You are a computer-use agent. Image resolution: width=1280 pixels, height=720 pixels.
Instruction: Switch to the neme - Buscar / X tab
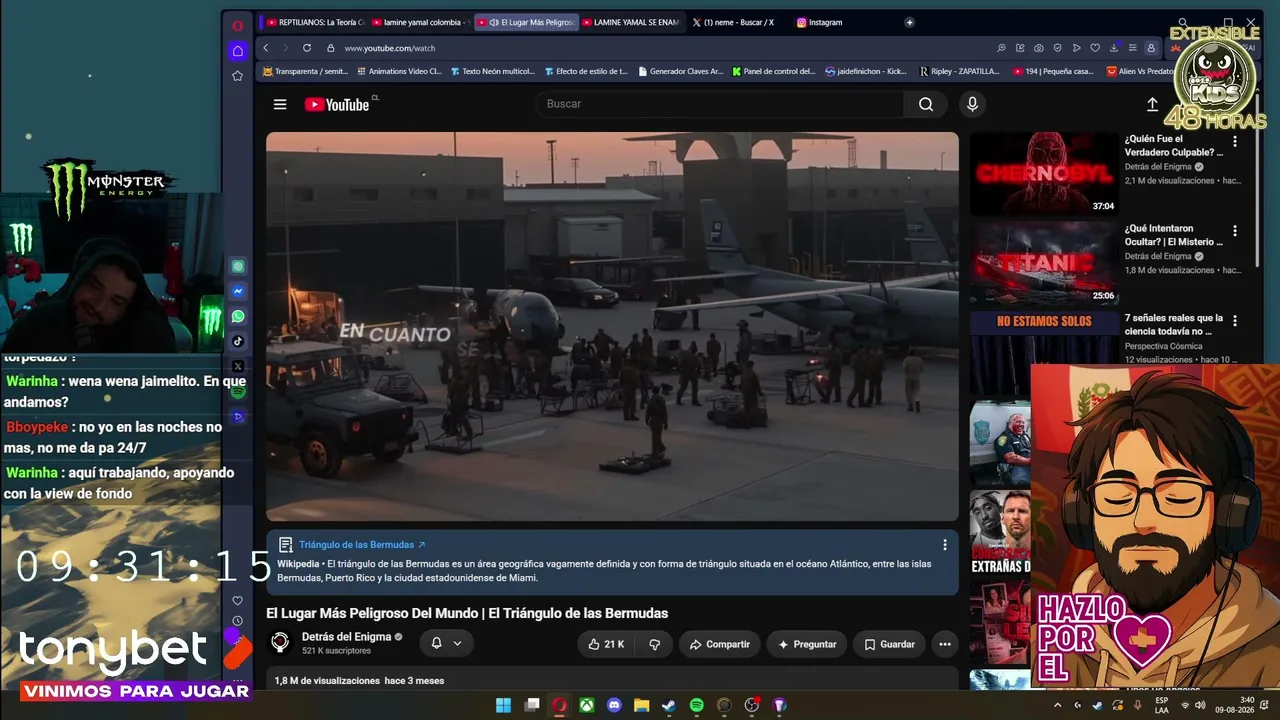[736, 22]
